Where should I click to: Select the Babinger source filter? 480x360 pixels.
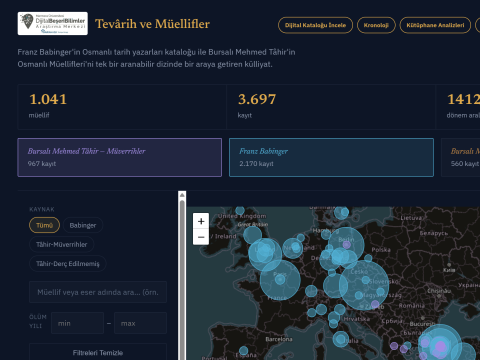pos(83,225)
